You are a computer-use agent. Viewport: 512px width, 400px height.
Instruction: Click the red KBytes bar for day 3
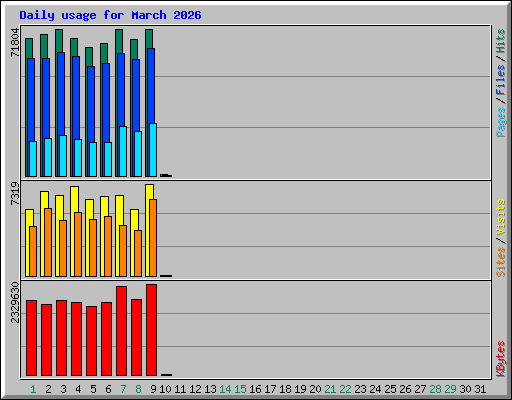click(x=61, y=338)
